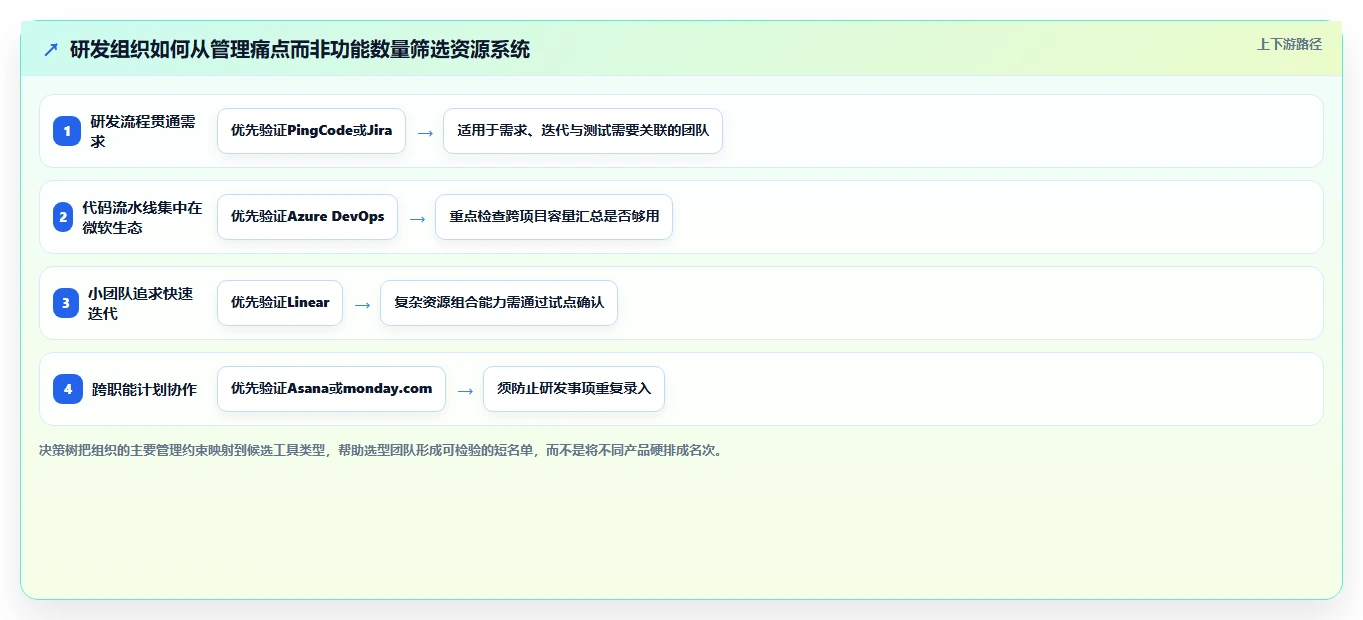Click the 上下游路径 label at top right
Screen dimensions: 1363x620
point(1289,44)
